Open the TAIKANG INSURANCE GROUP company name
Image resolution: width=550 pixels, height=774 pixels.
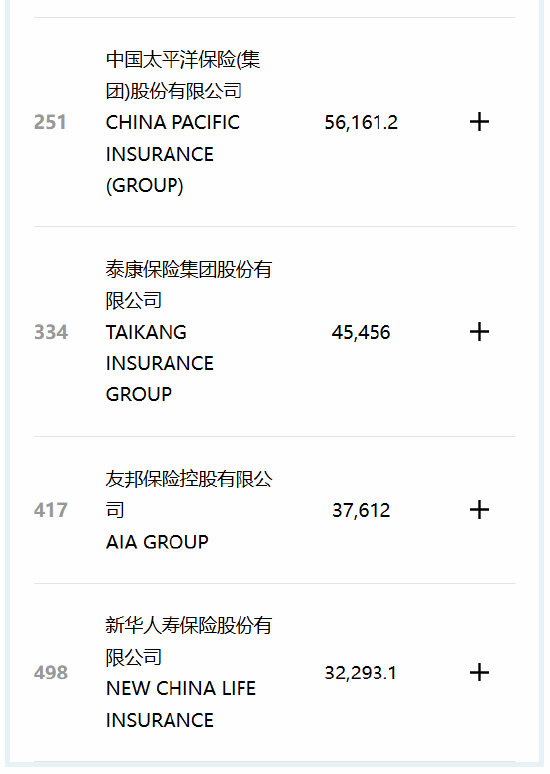pyautogui.click(x=159, y=363)
